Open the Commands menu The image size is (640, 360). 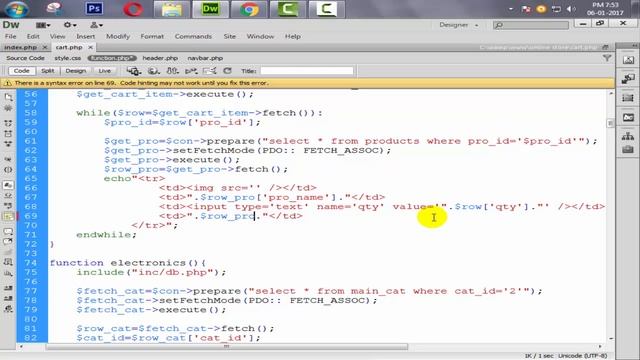[193, 36]
